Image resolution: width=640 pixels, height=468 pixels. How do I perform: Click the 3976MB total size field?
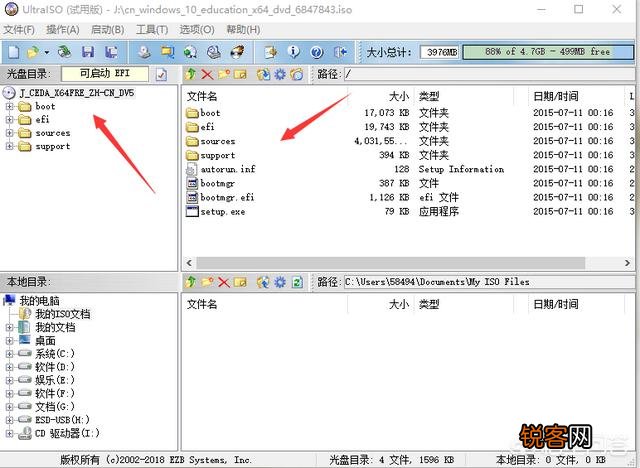pyautogui.click(x=440, y=52)
